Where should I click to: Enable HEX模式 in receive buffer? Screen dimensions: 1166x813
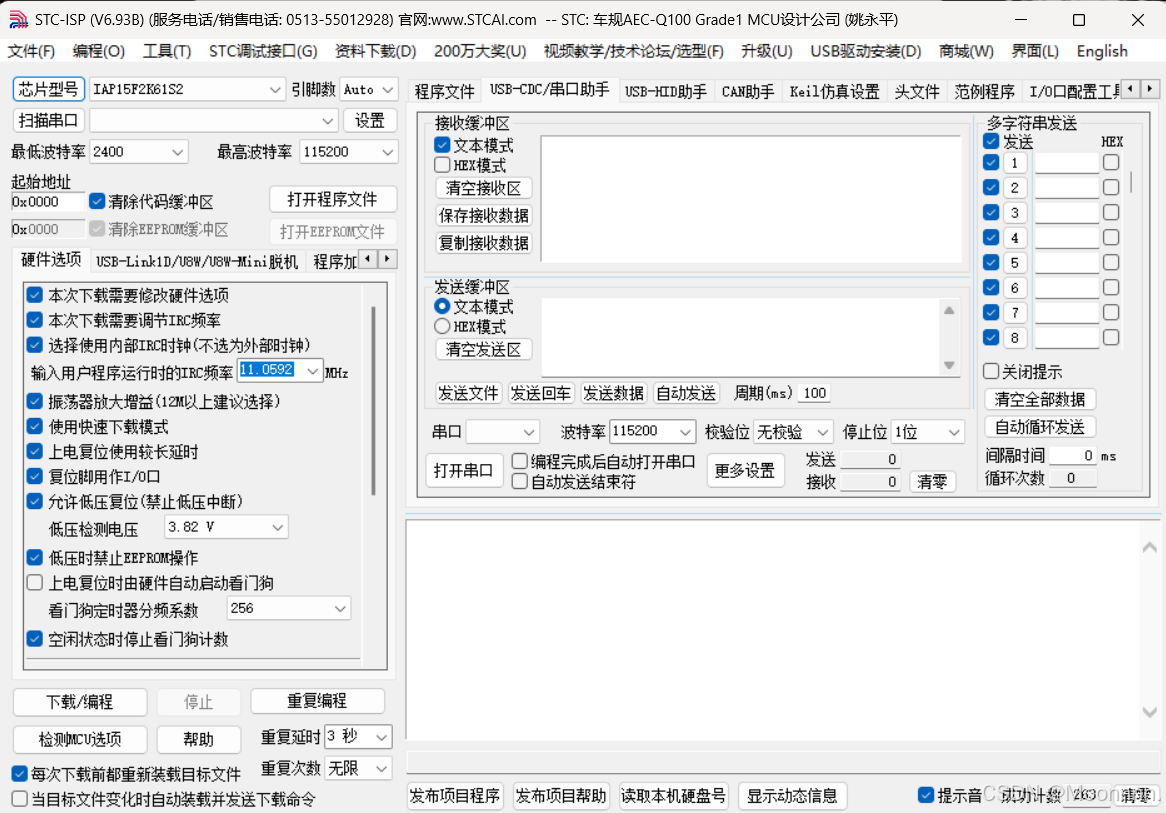pyautogui.click(x=442, y=165)
